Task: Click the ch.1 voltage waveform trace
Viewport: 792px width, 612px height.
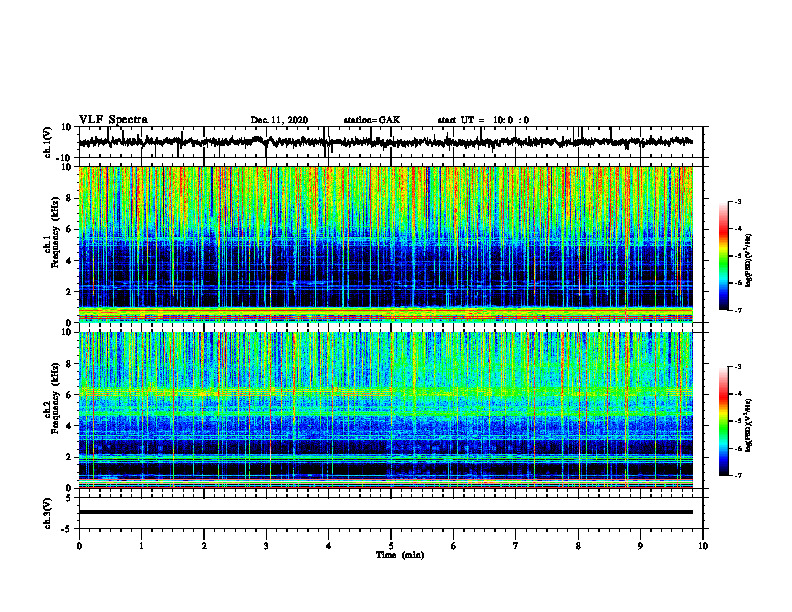Action: [385, 142]
